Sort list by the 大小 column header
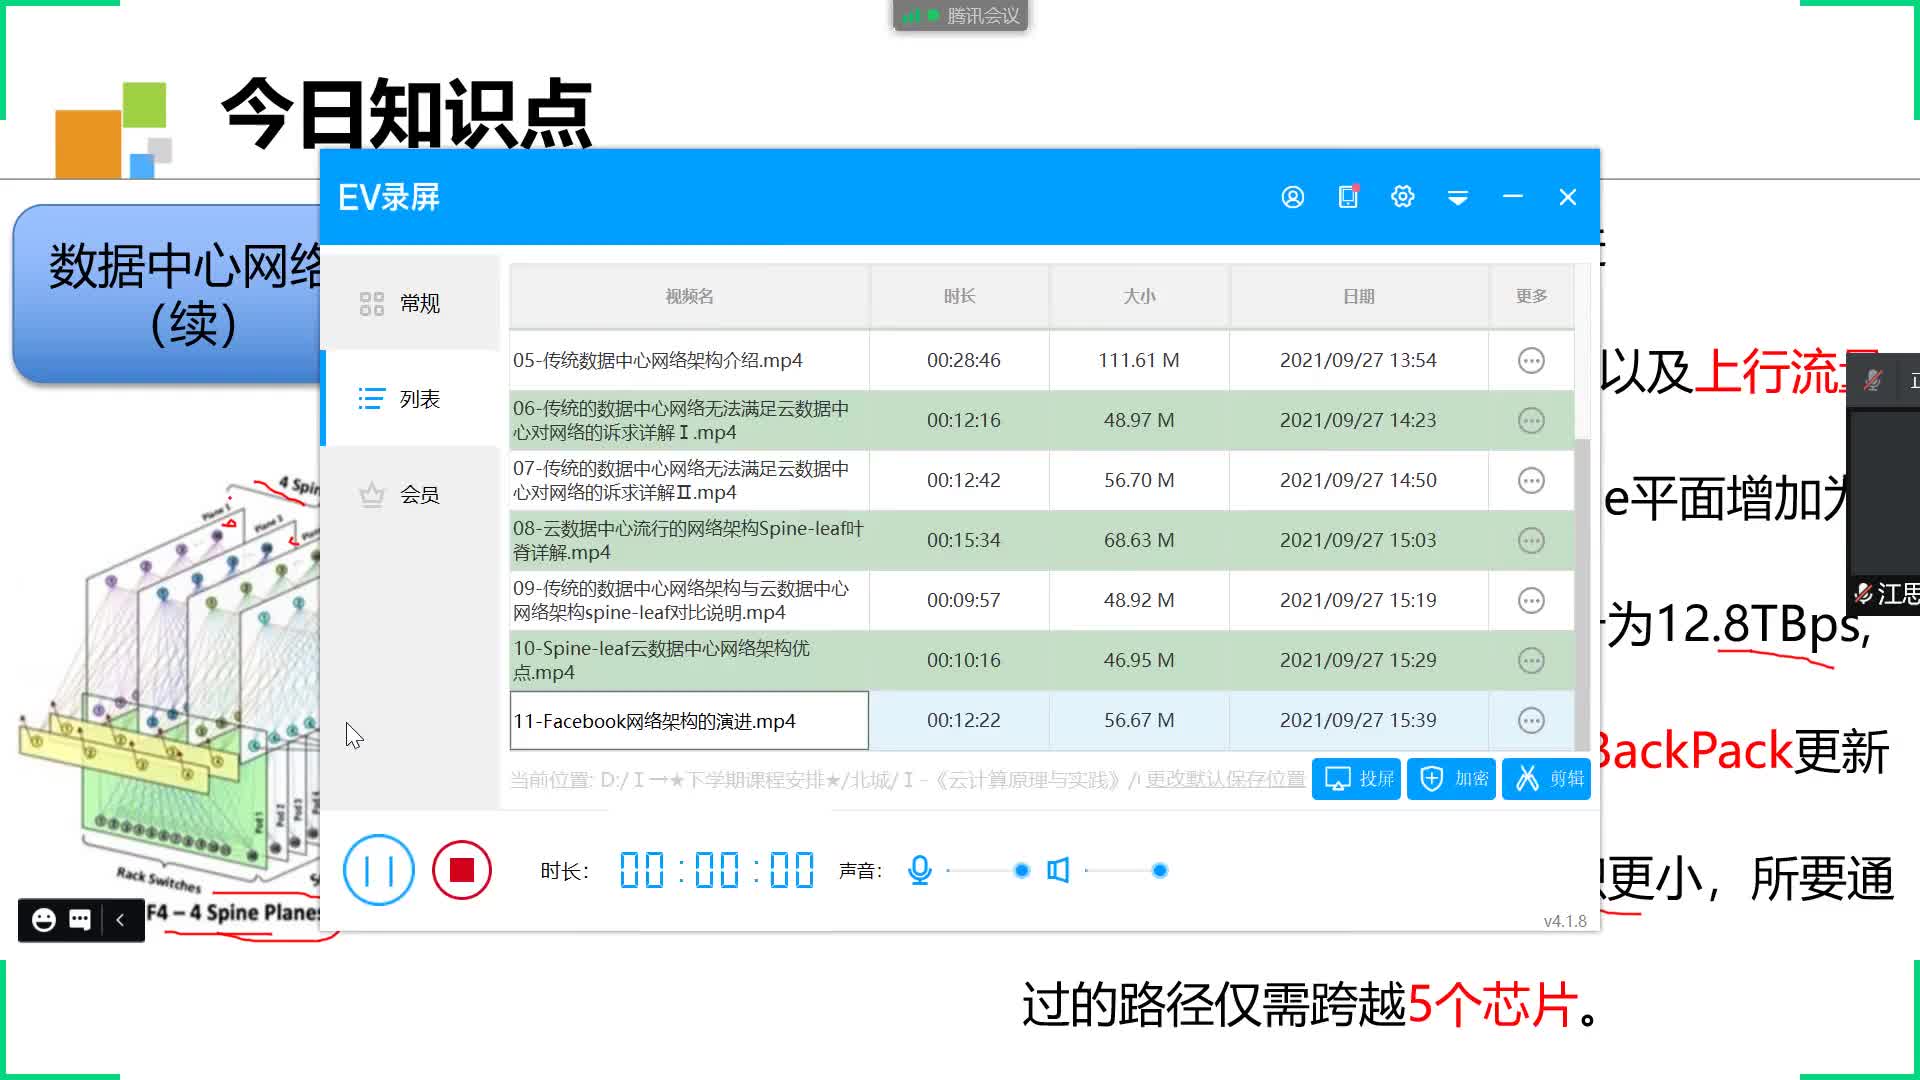 tap(1139, 296)
